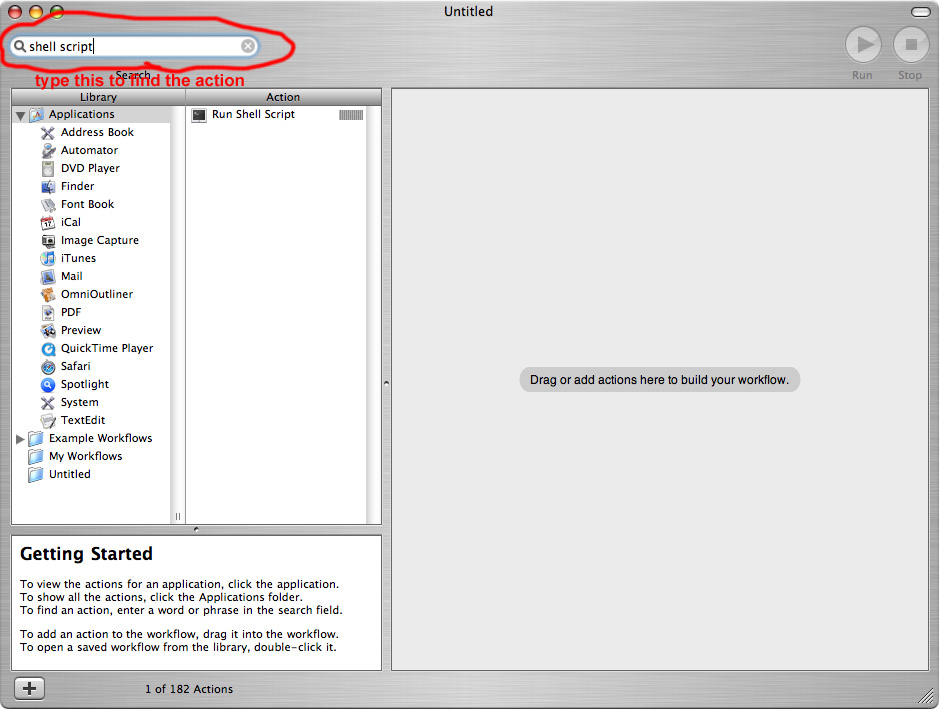Select the iCal calendar icon
This screenshot has height=709, width=939.
point(48,222)
